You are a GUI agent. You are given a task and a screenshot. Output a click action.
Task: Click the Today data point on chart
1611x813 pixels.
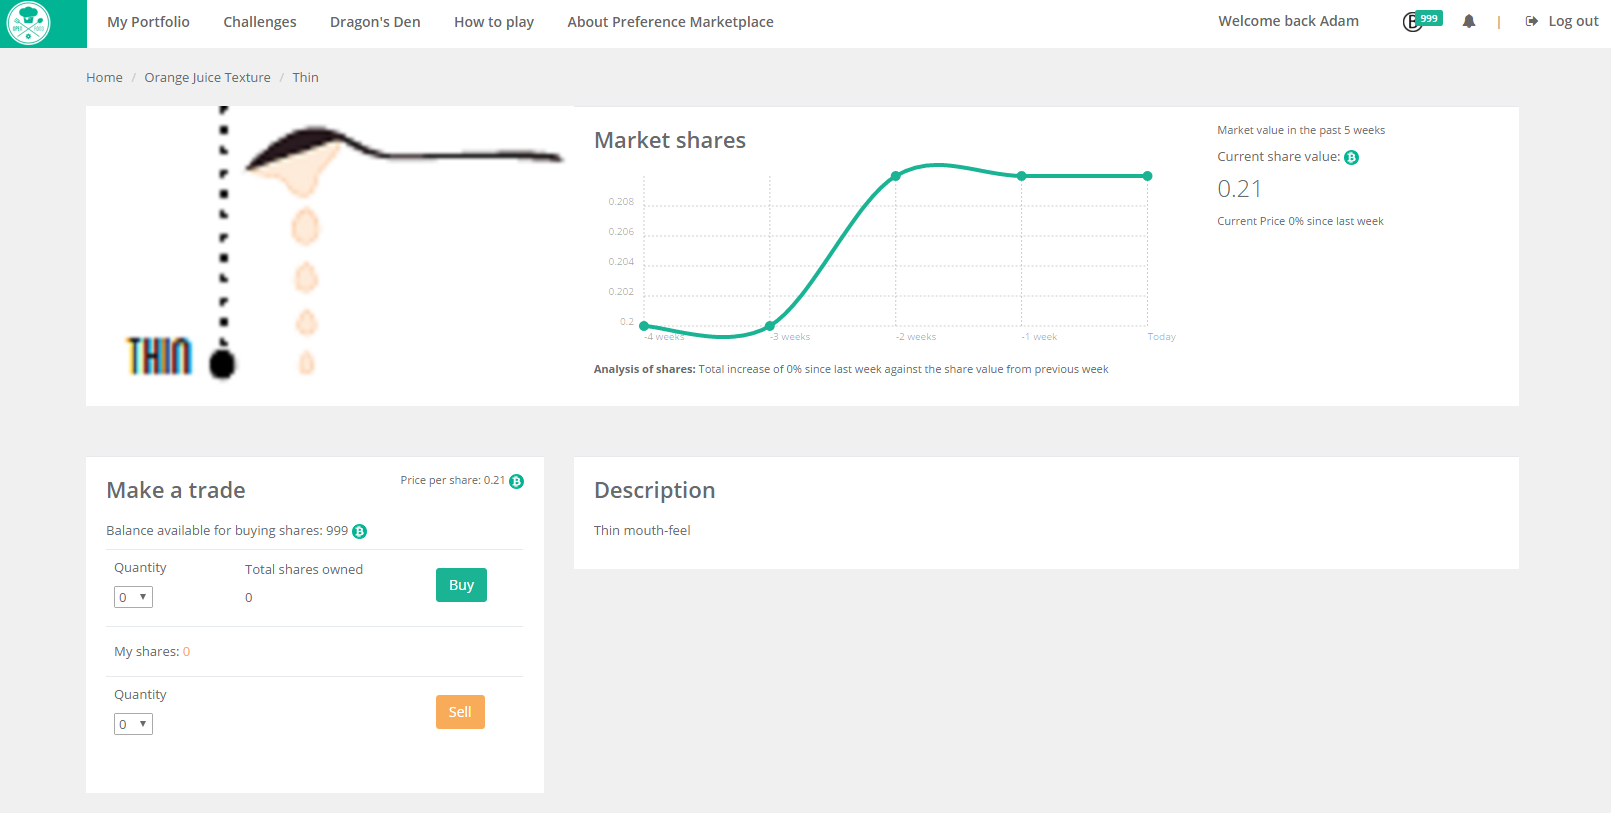click(1147, 176)
